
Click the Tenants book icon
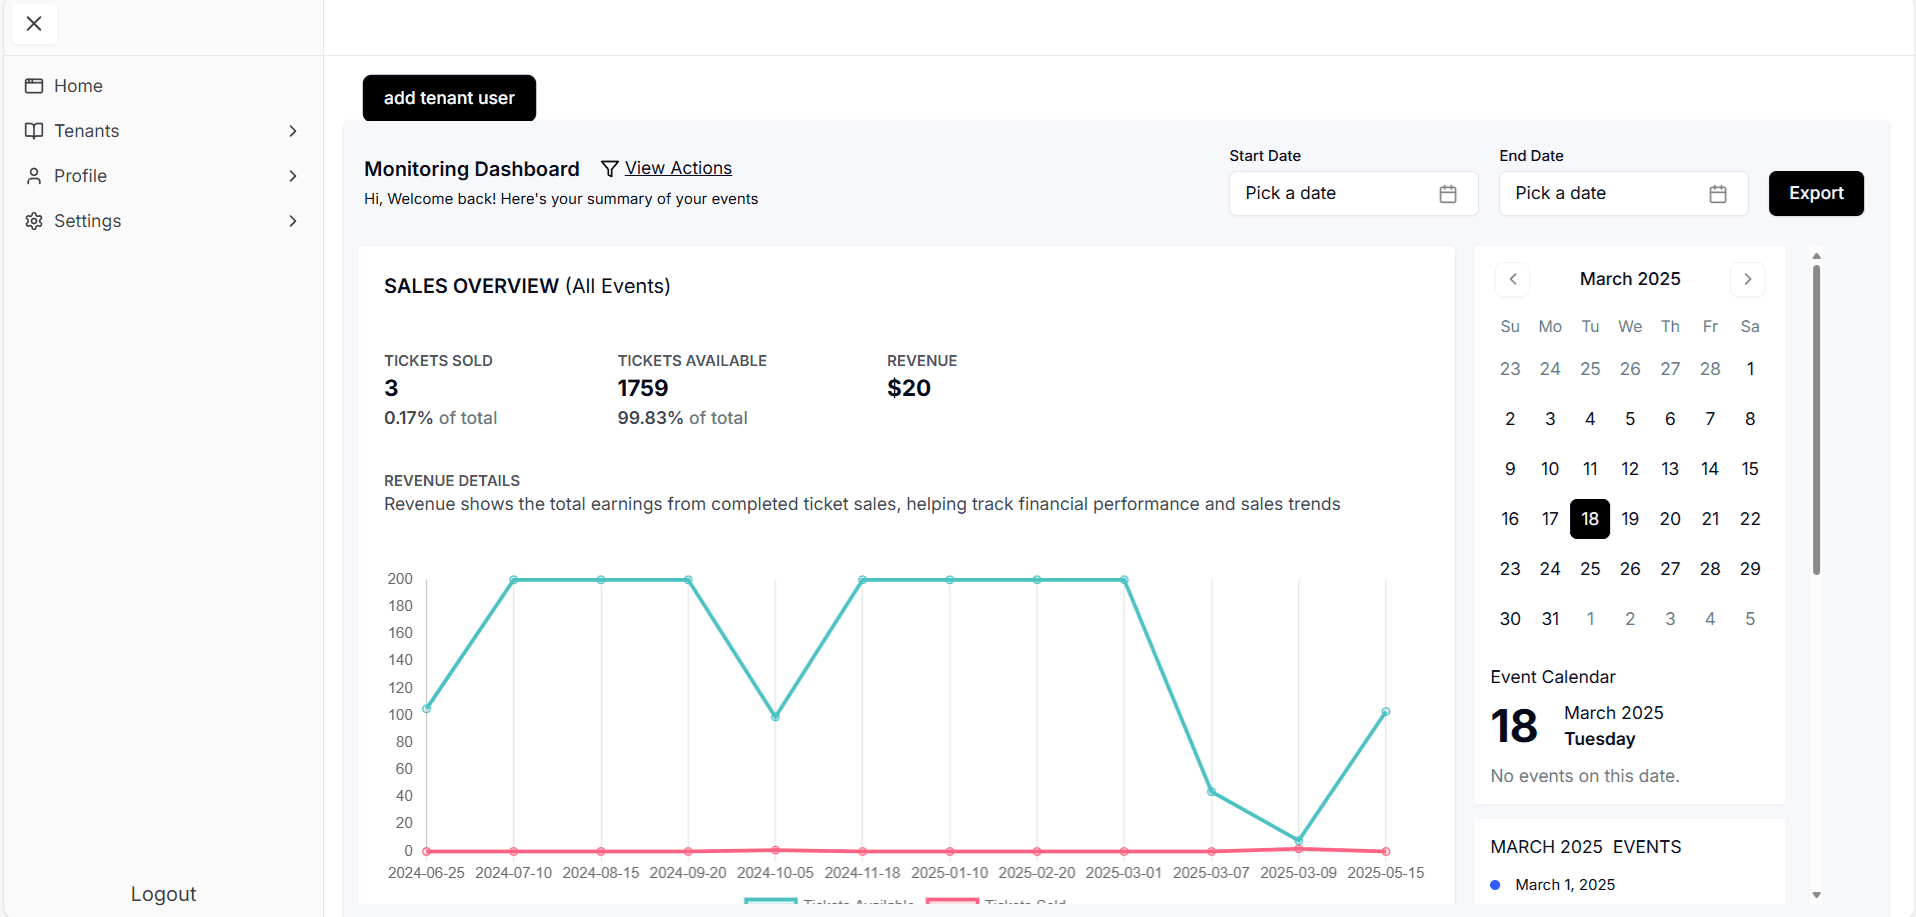[34, 131]
